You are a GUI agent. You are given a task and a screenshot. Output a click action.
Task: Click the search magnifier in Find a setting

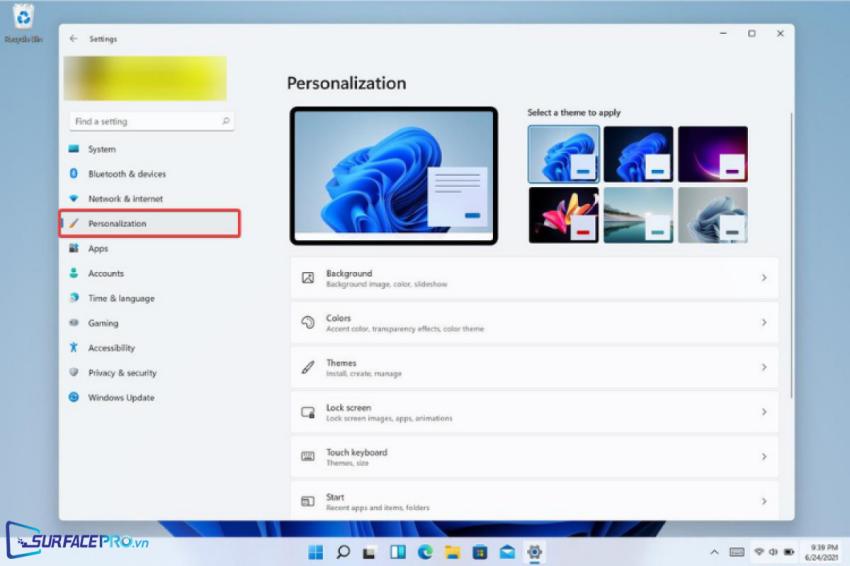[226, 121]
